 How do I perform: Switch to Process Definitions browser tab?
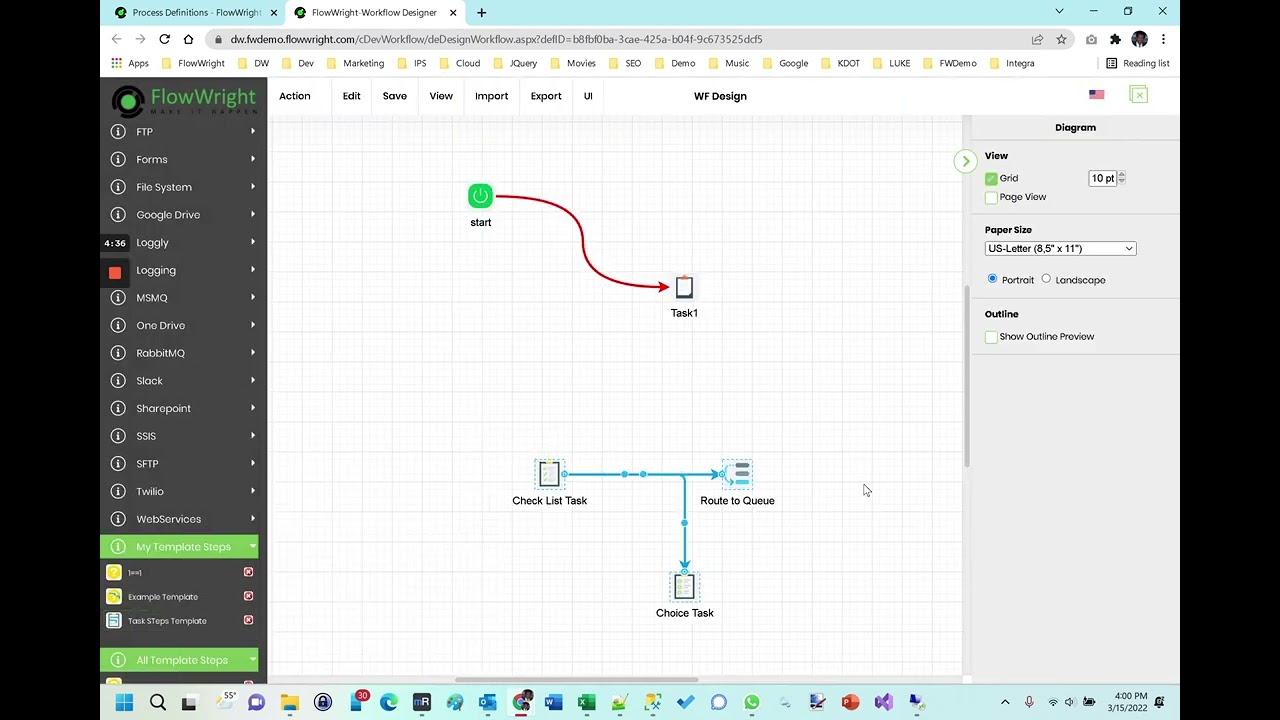195,12
